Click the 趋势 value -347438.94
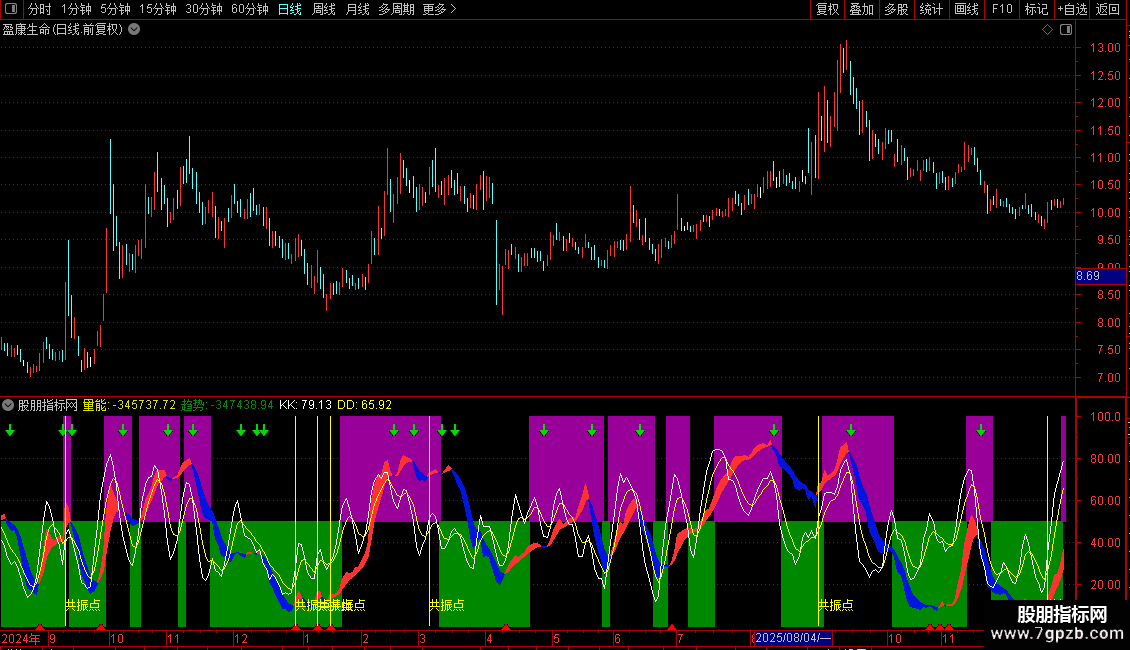 pyautogui.click(x=242, y=405)
